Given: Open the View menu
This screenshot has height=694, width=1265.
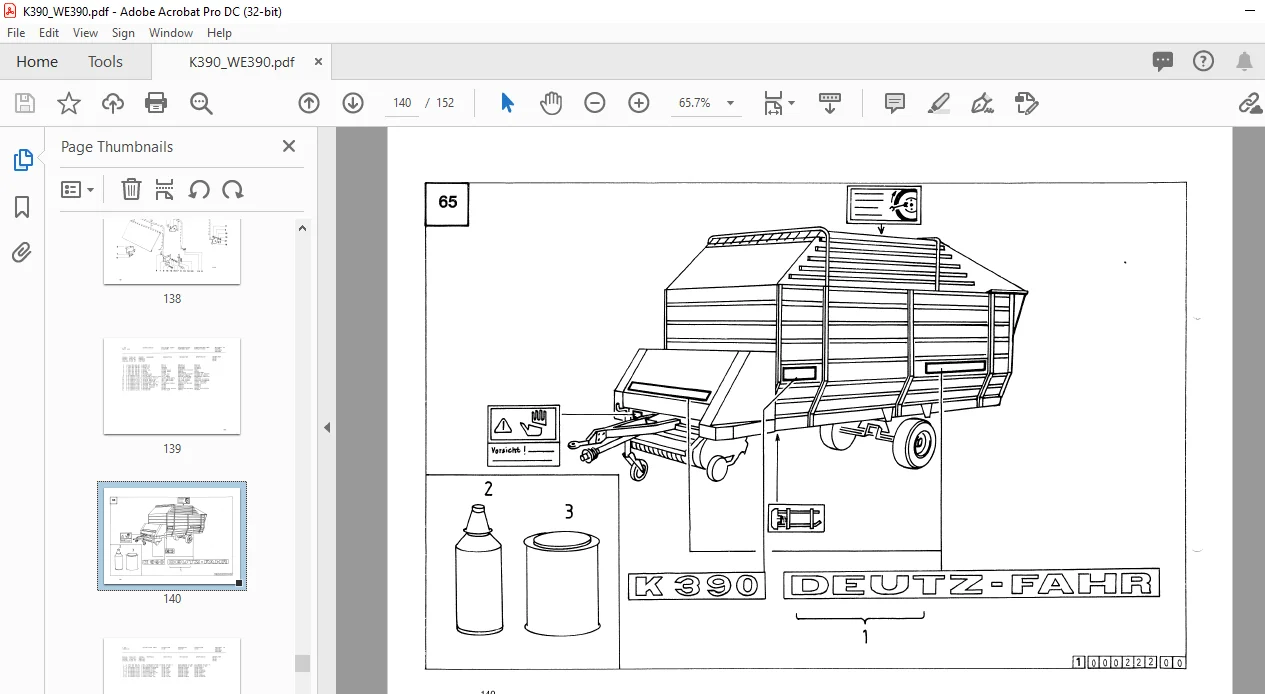Looking at the screenshot, I should coord(85,33).
